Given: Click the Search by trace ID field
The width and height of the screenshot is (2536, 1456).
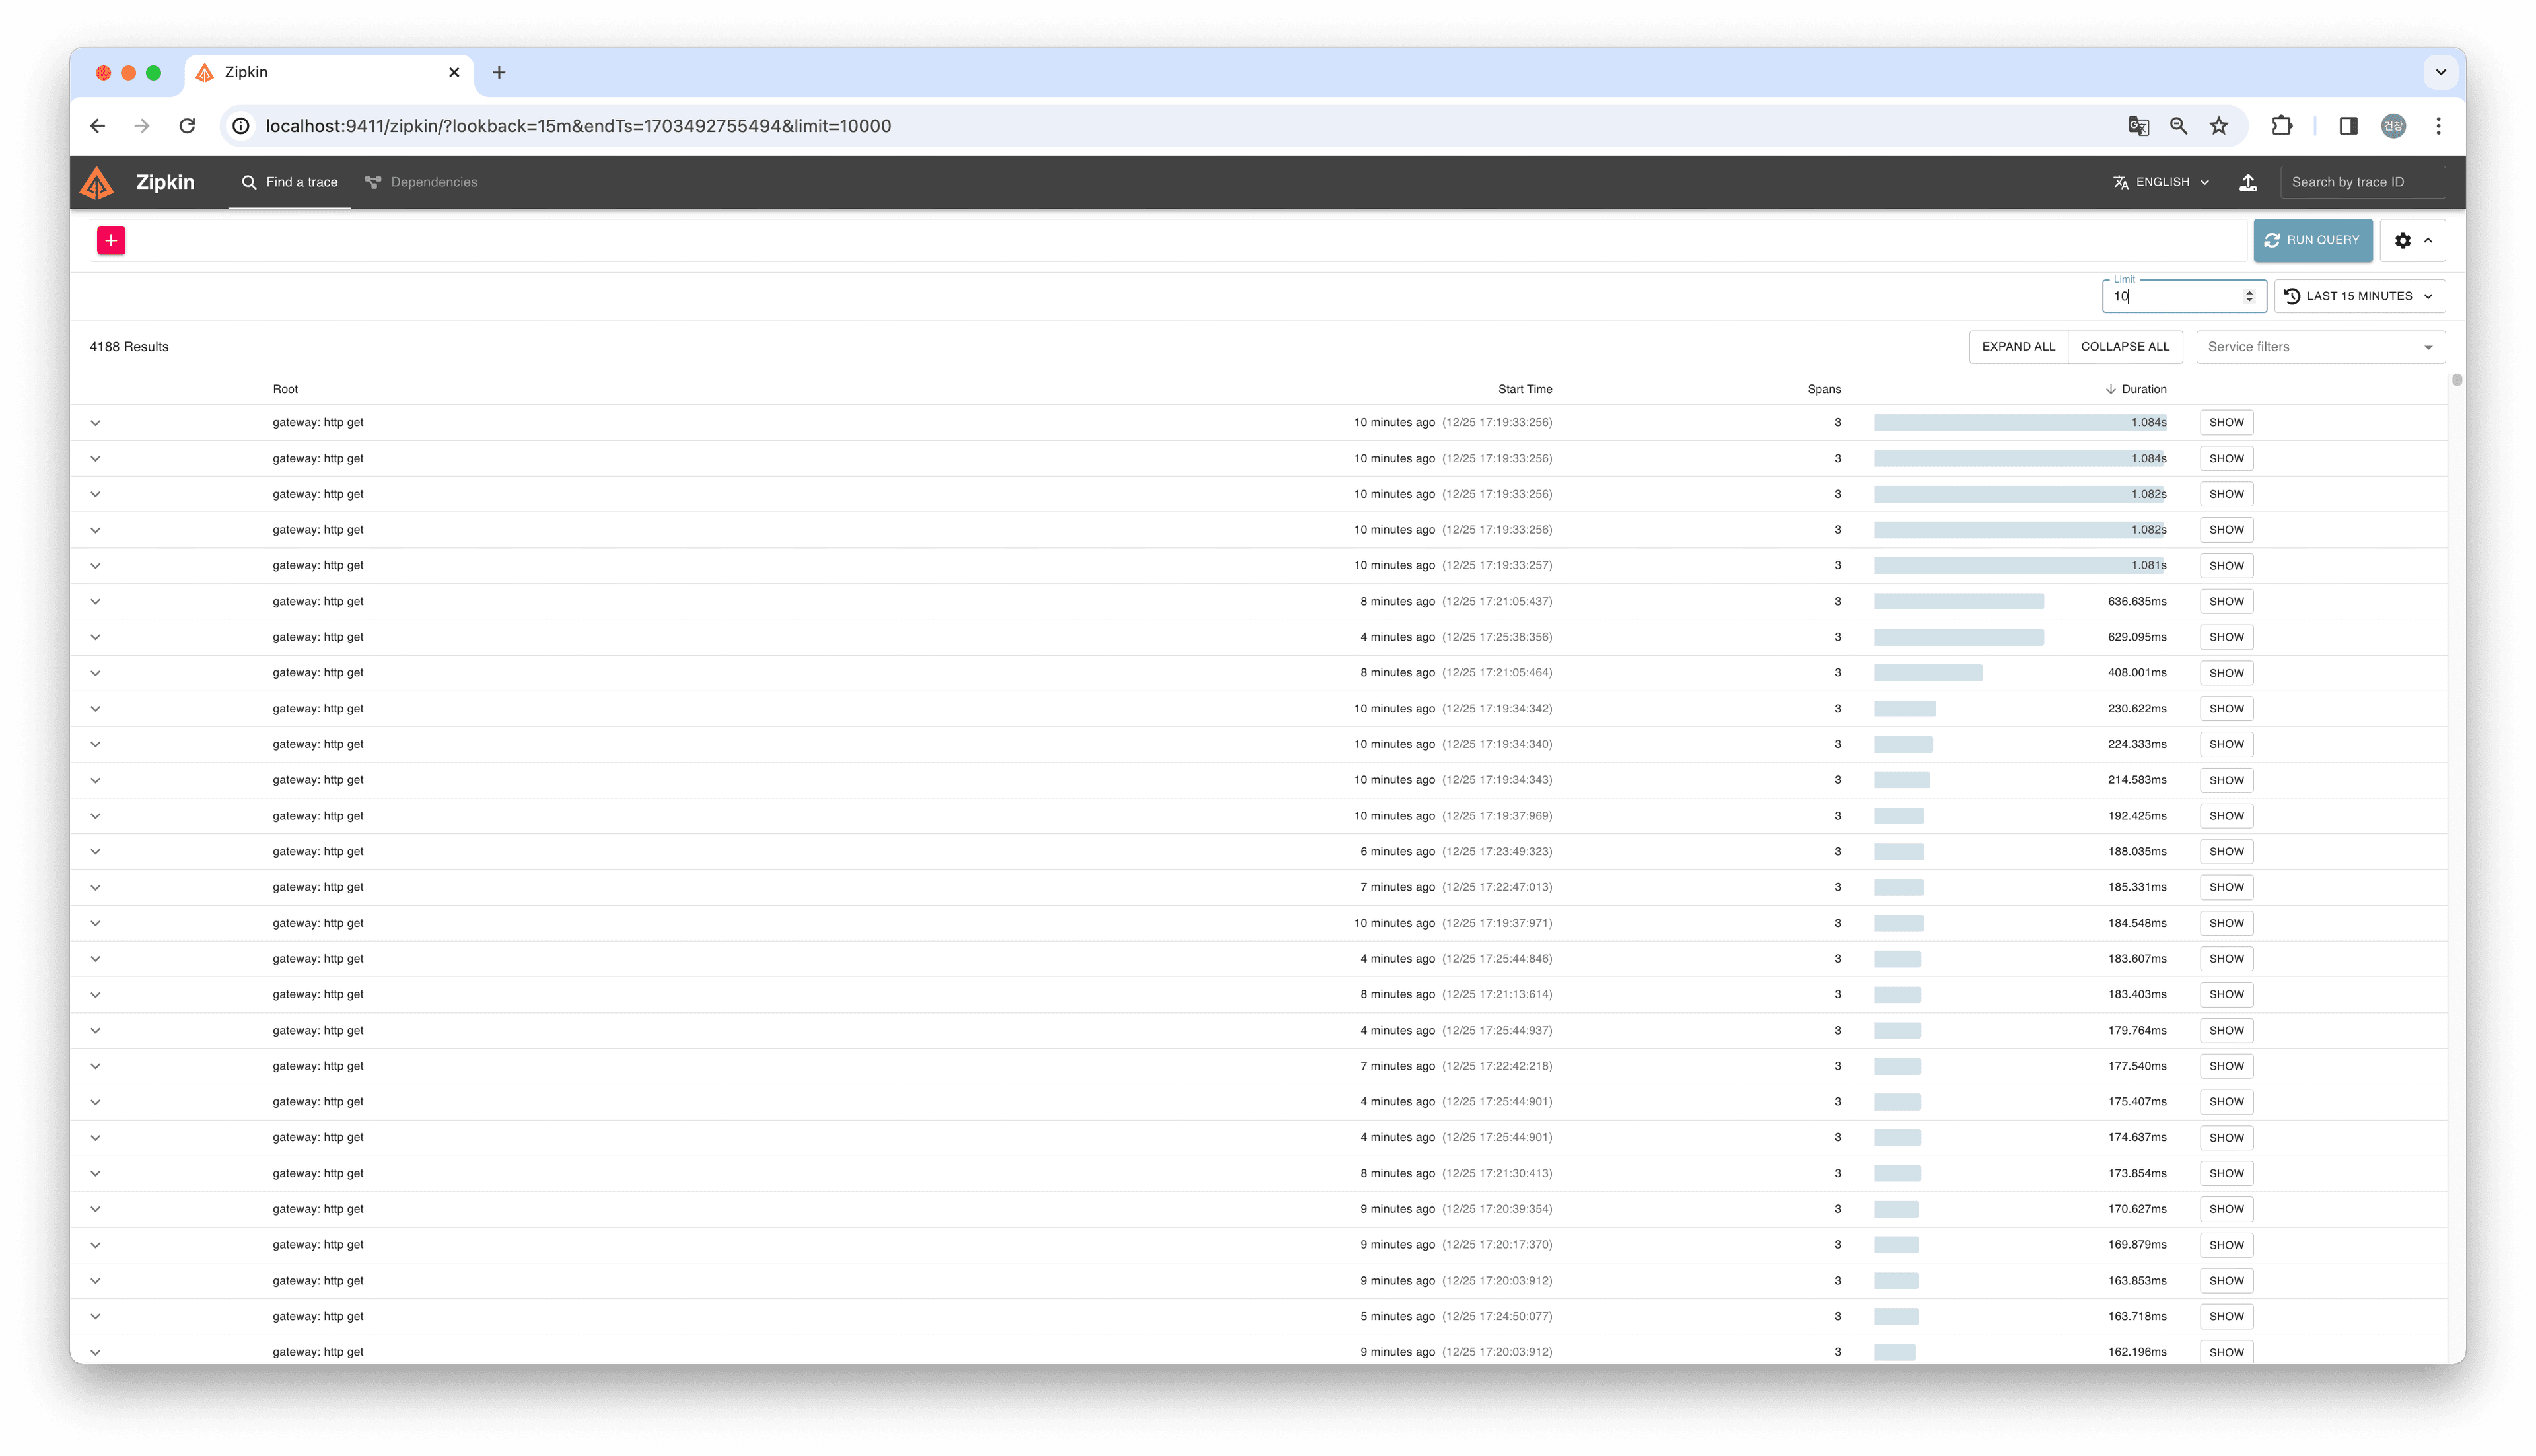Looking at the screenshot, I should click(2361, 182).
